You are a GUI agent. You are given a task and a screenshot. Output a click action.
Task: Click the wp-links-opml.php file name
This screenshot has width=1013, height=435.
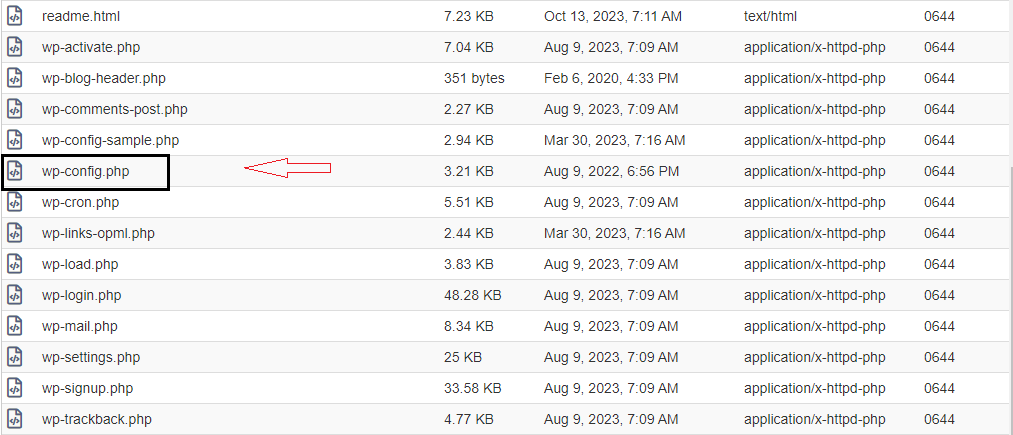[x=98, y=233]
